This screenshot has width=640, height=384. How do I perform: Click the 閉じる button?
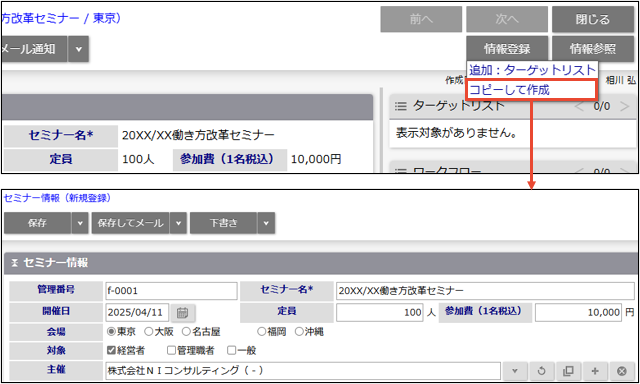[593, 19]
